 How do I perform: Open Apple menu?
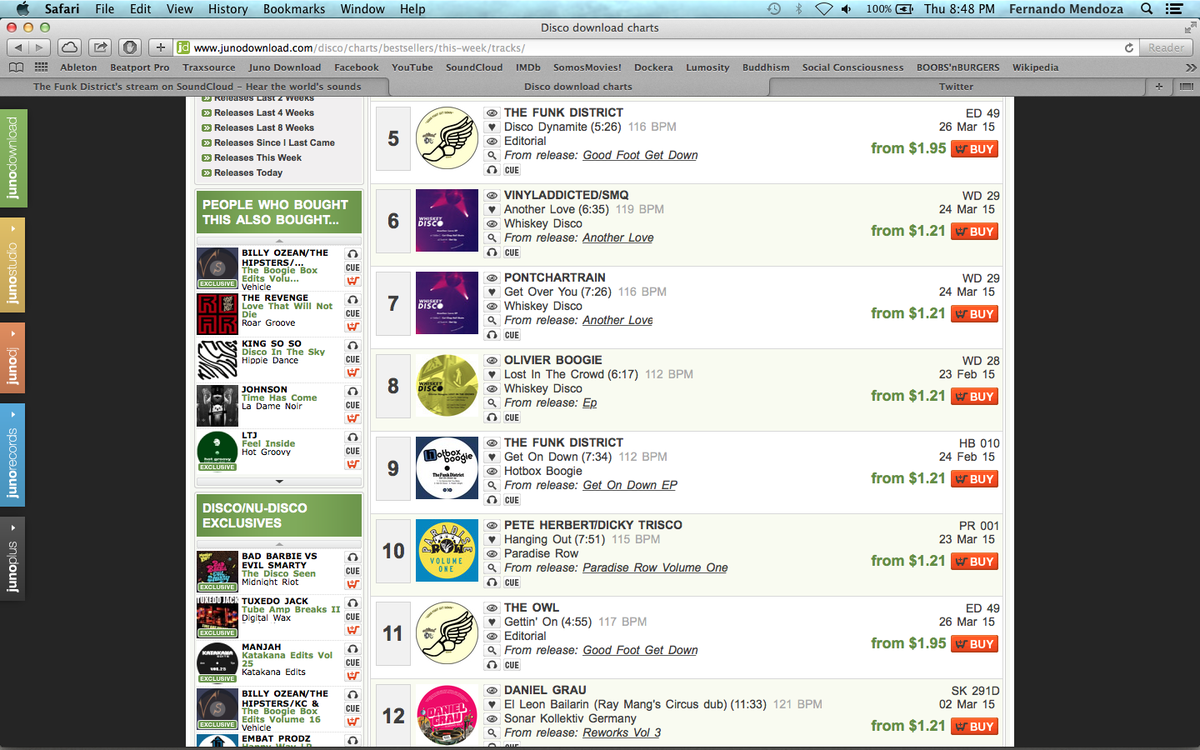click(x=23, y=9)
